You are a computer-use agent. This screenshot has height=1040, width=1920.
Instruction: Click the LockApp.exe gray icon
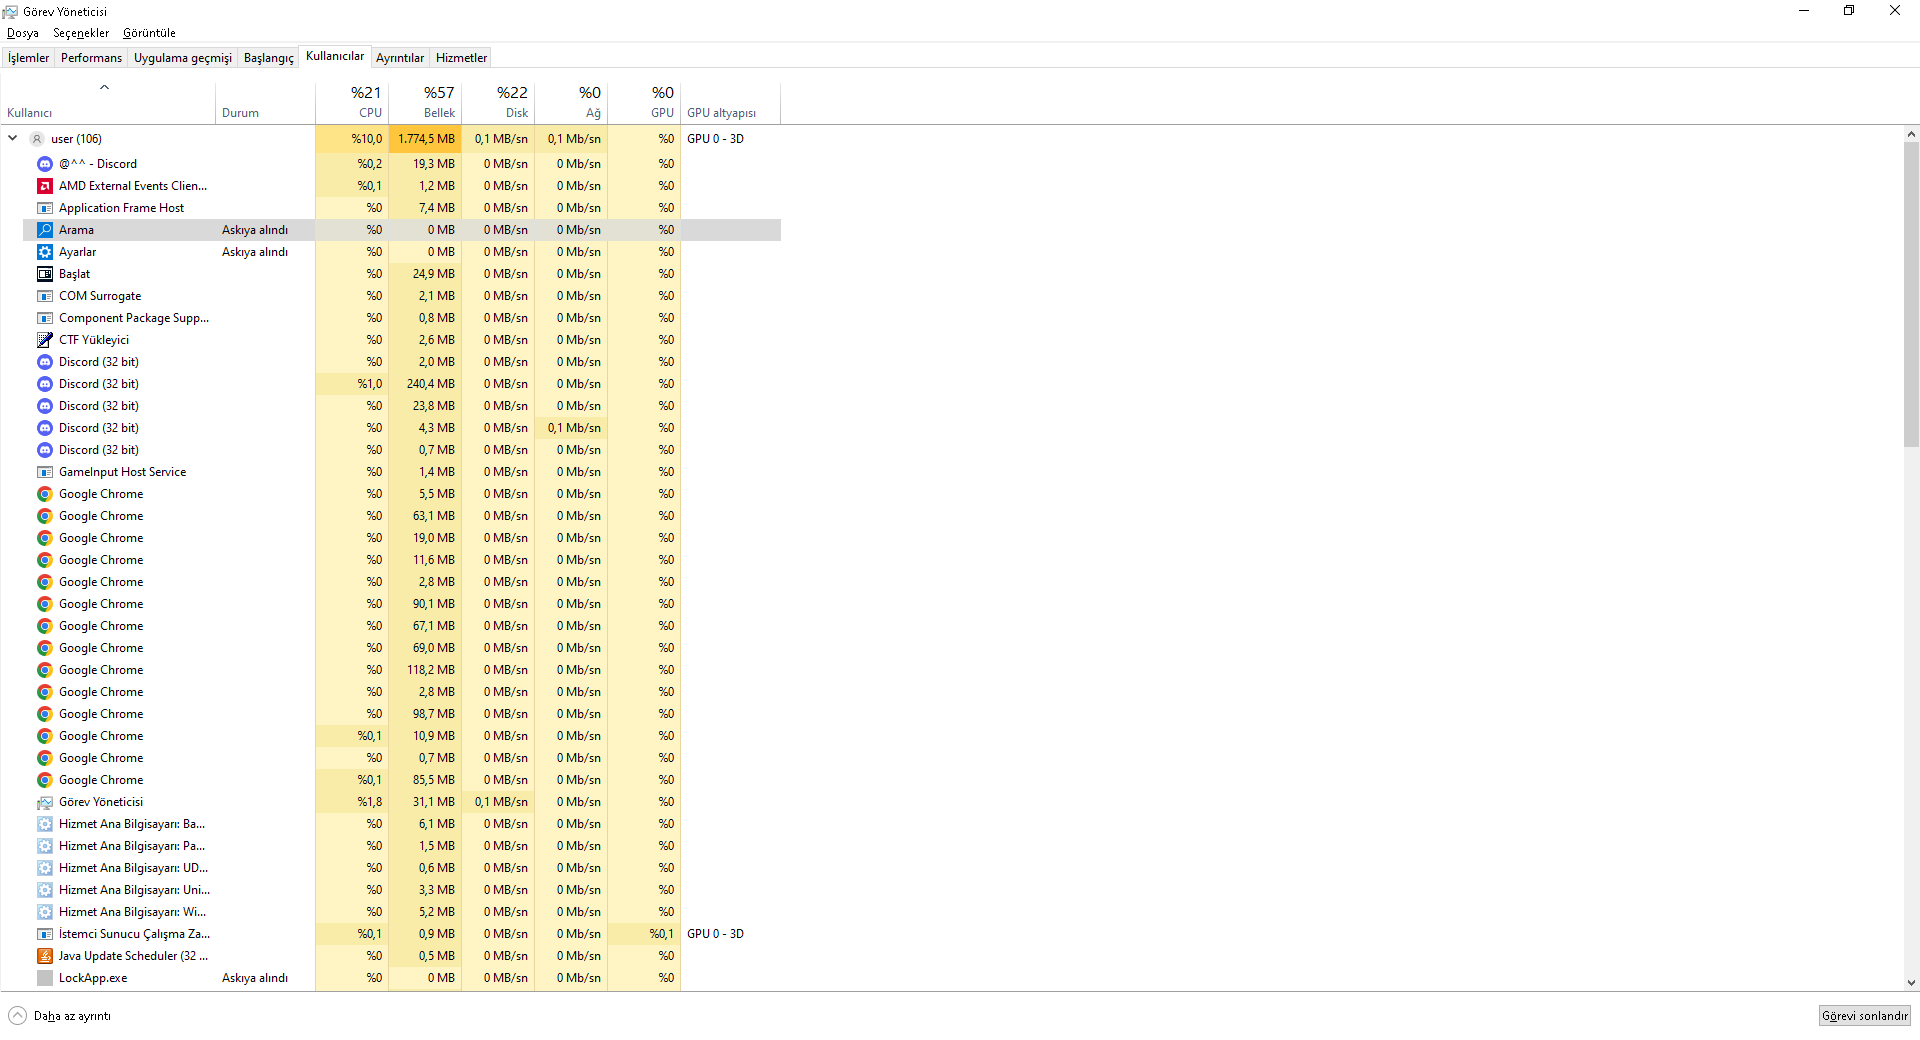click(45, 978)
